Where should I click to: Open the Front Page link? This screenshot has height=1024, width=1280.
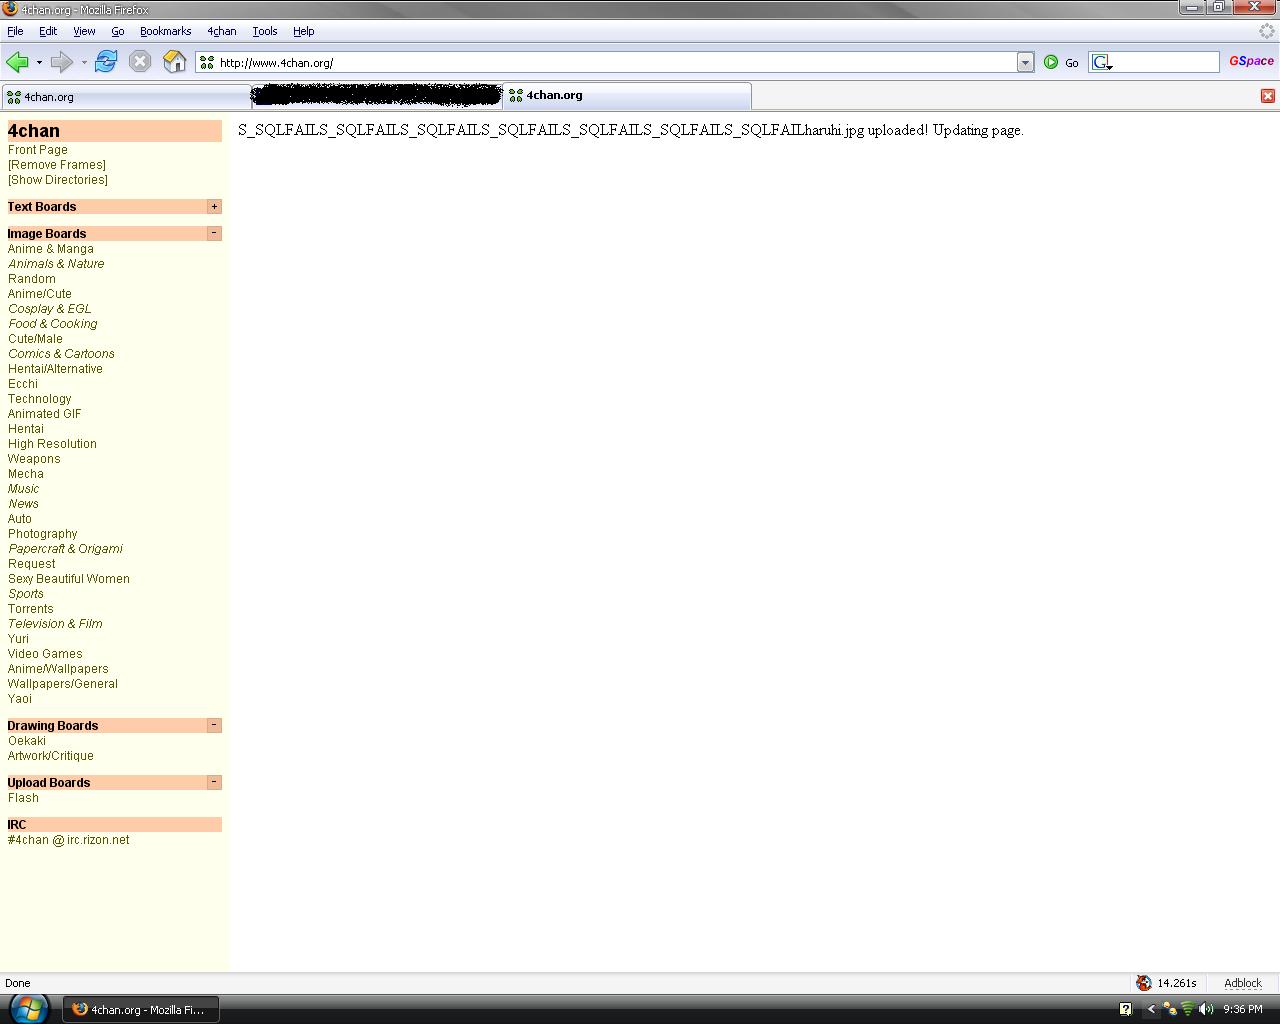coord(38,150)
